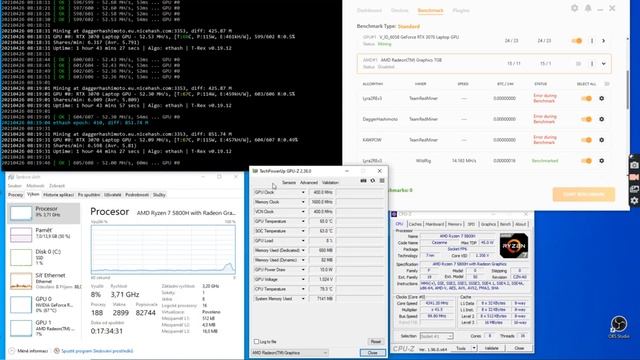Image resolution: width=640 pixels, height=360 pixels.
Task: Open settings gear for DaggerHashimoto TeamRedMiner row
Action: (x=602, y=119)
